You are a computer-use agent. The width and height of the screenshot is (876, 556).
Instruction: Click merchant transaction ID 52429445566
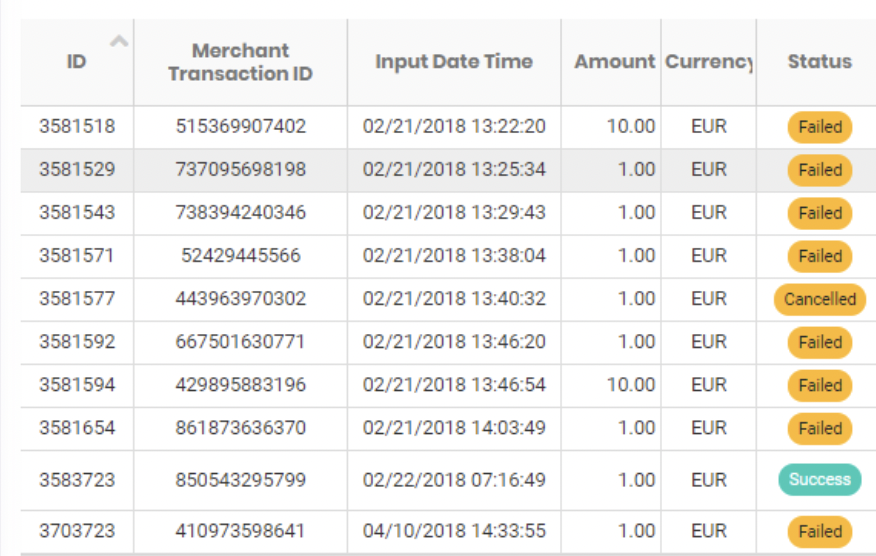240,256
